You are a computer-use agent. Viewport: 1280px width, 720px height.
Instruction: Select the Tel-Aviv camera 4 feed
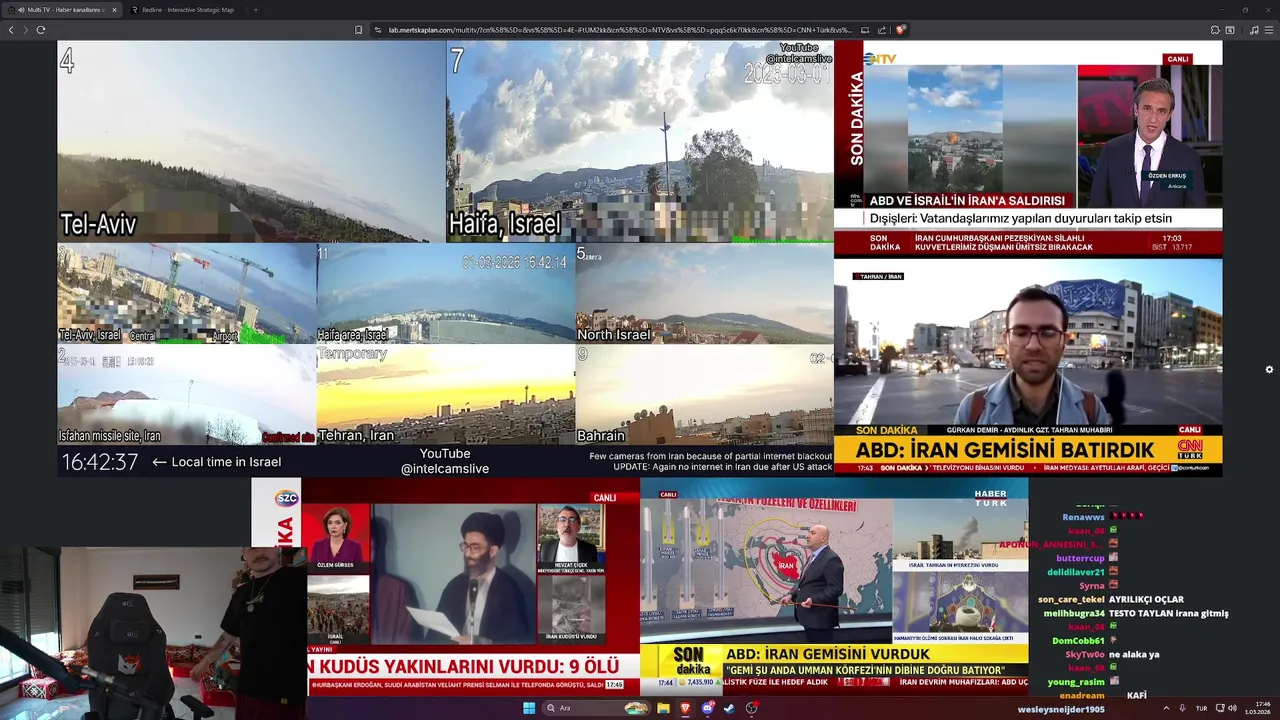coord(251,141)
